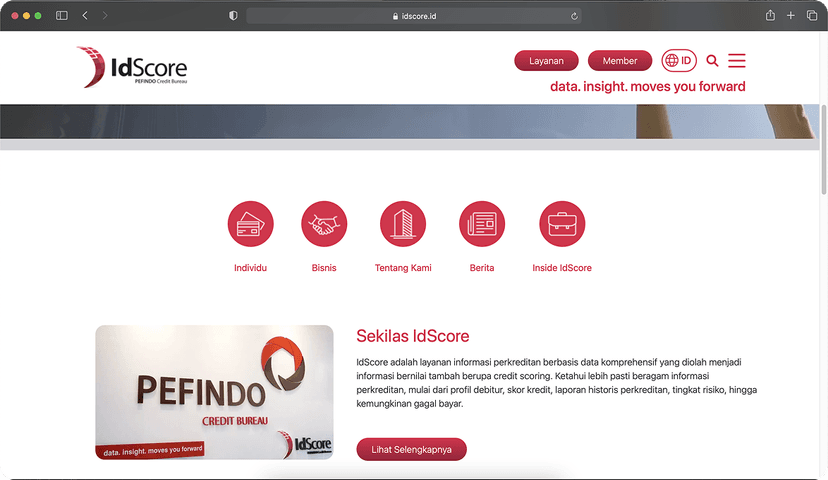Click the Tentang Kami text link
Screen dimensions: 828x480
tap(403, 268)
